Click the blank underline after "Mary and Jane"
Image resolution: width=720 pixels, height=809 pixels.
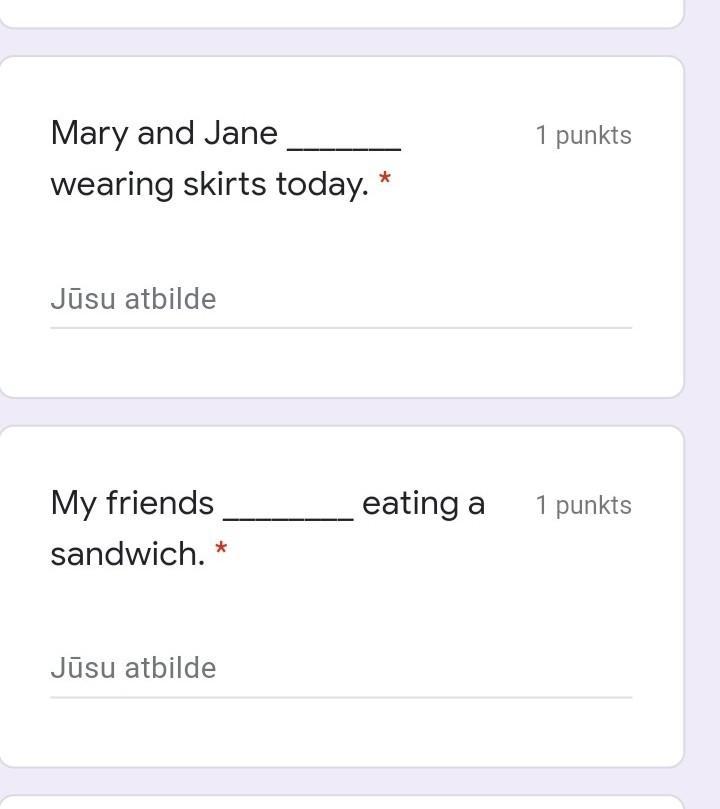pos(344,149)
